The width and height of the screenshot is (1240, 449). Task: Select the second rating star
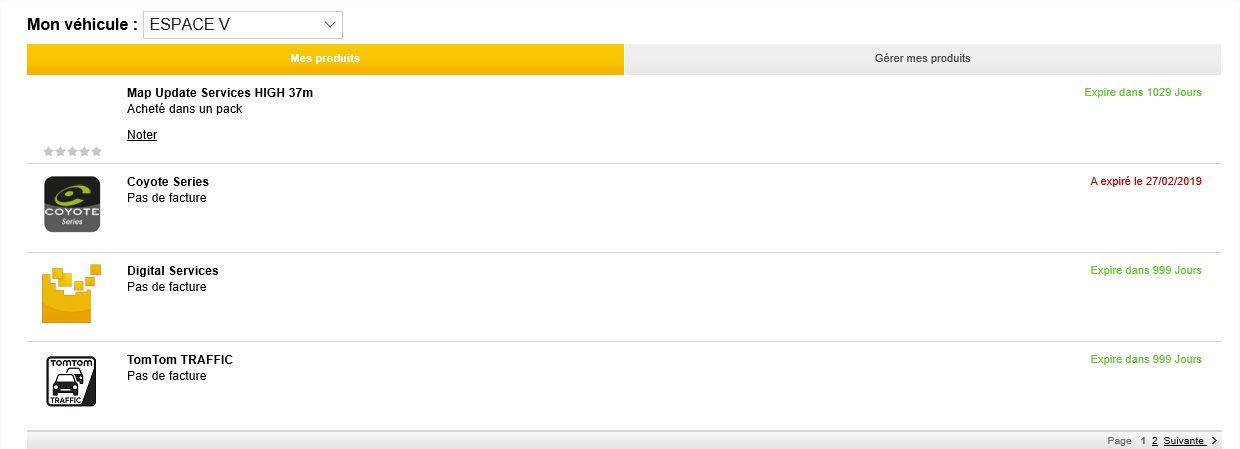point(61,151)
